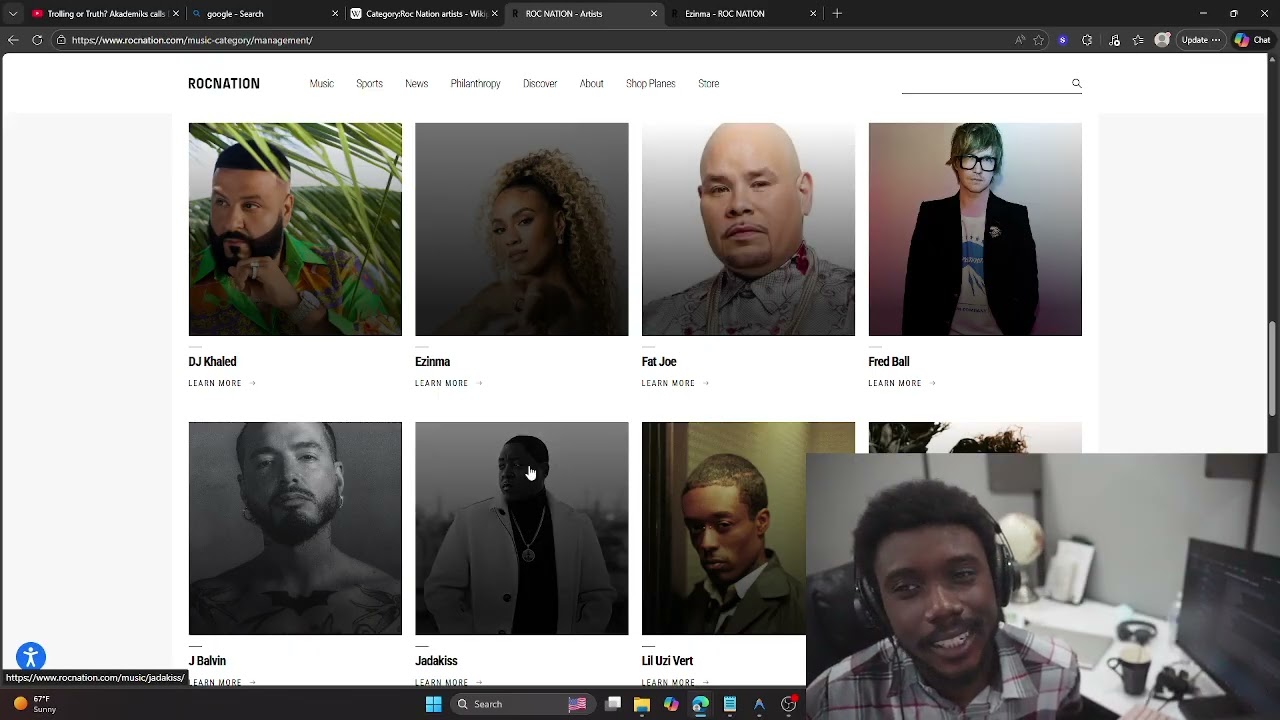Reload the page with the refresh icon
The height and width of the screenshot is (720, 1280).
37,40
